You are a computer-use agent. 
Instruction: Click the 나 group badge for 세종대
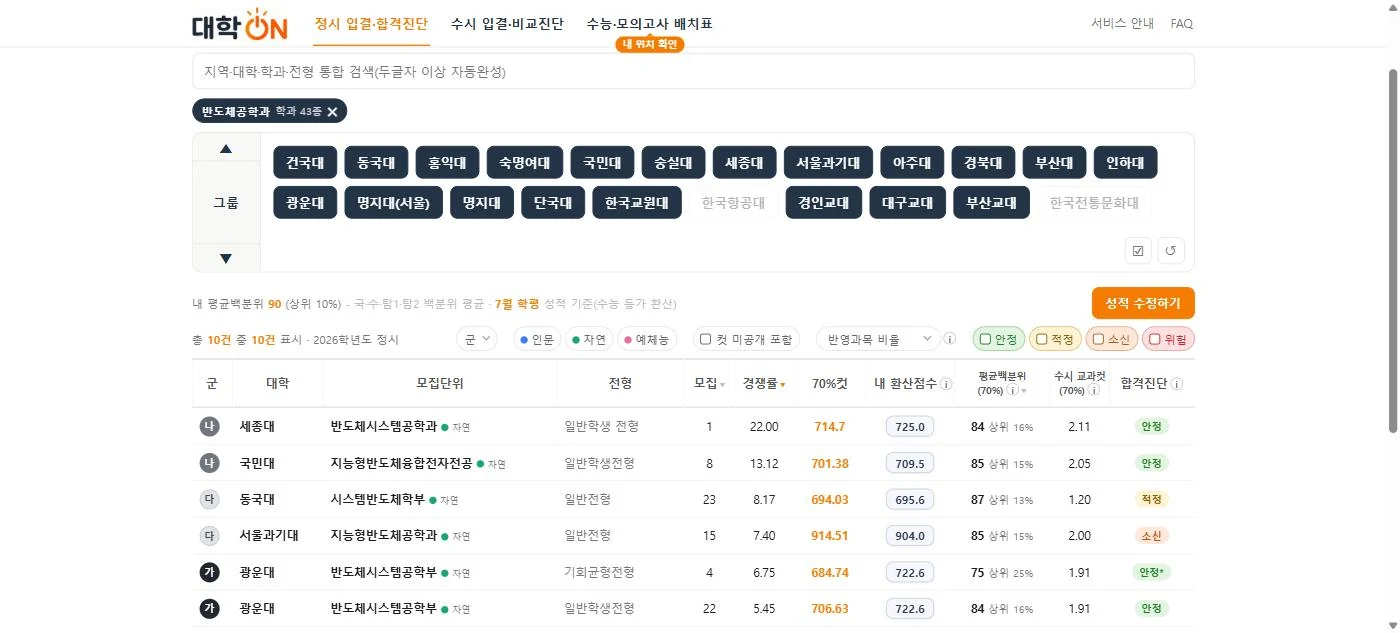pos(209,427)
